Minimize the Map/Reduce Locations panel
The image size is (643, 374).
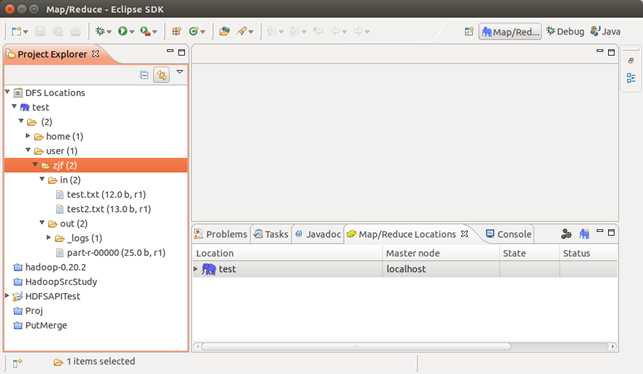(x=600, y=231)
